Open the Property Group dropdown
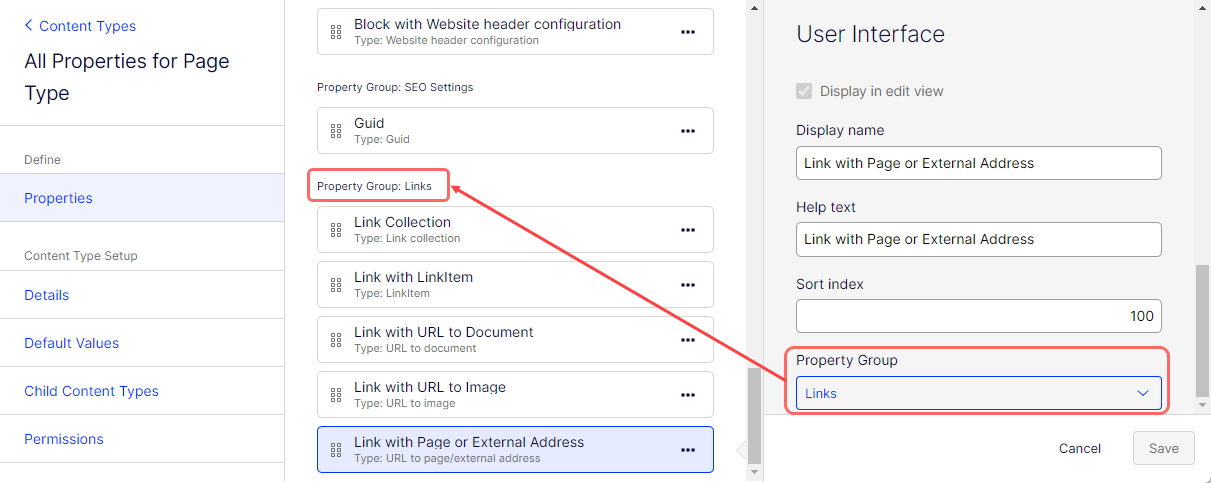1211x483 pixels. click(979, 393)
